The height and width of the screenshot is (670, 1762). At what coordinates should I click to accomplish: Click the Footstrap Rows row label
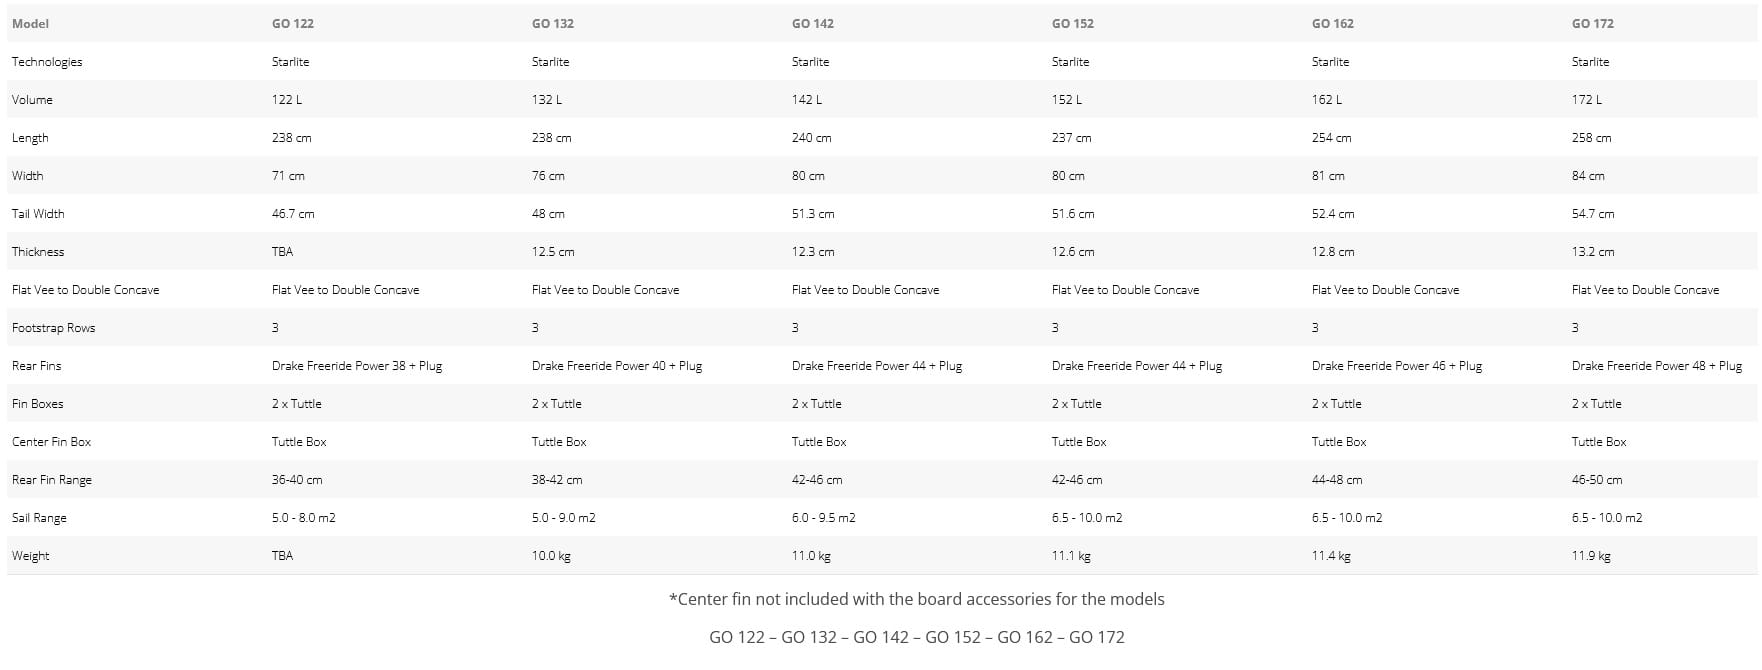53,328
